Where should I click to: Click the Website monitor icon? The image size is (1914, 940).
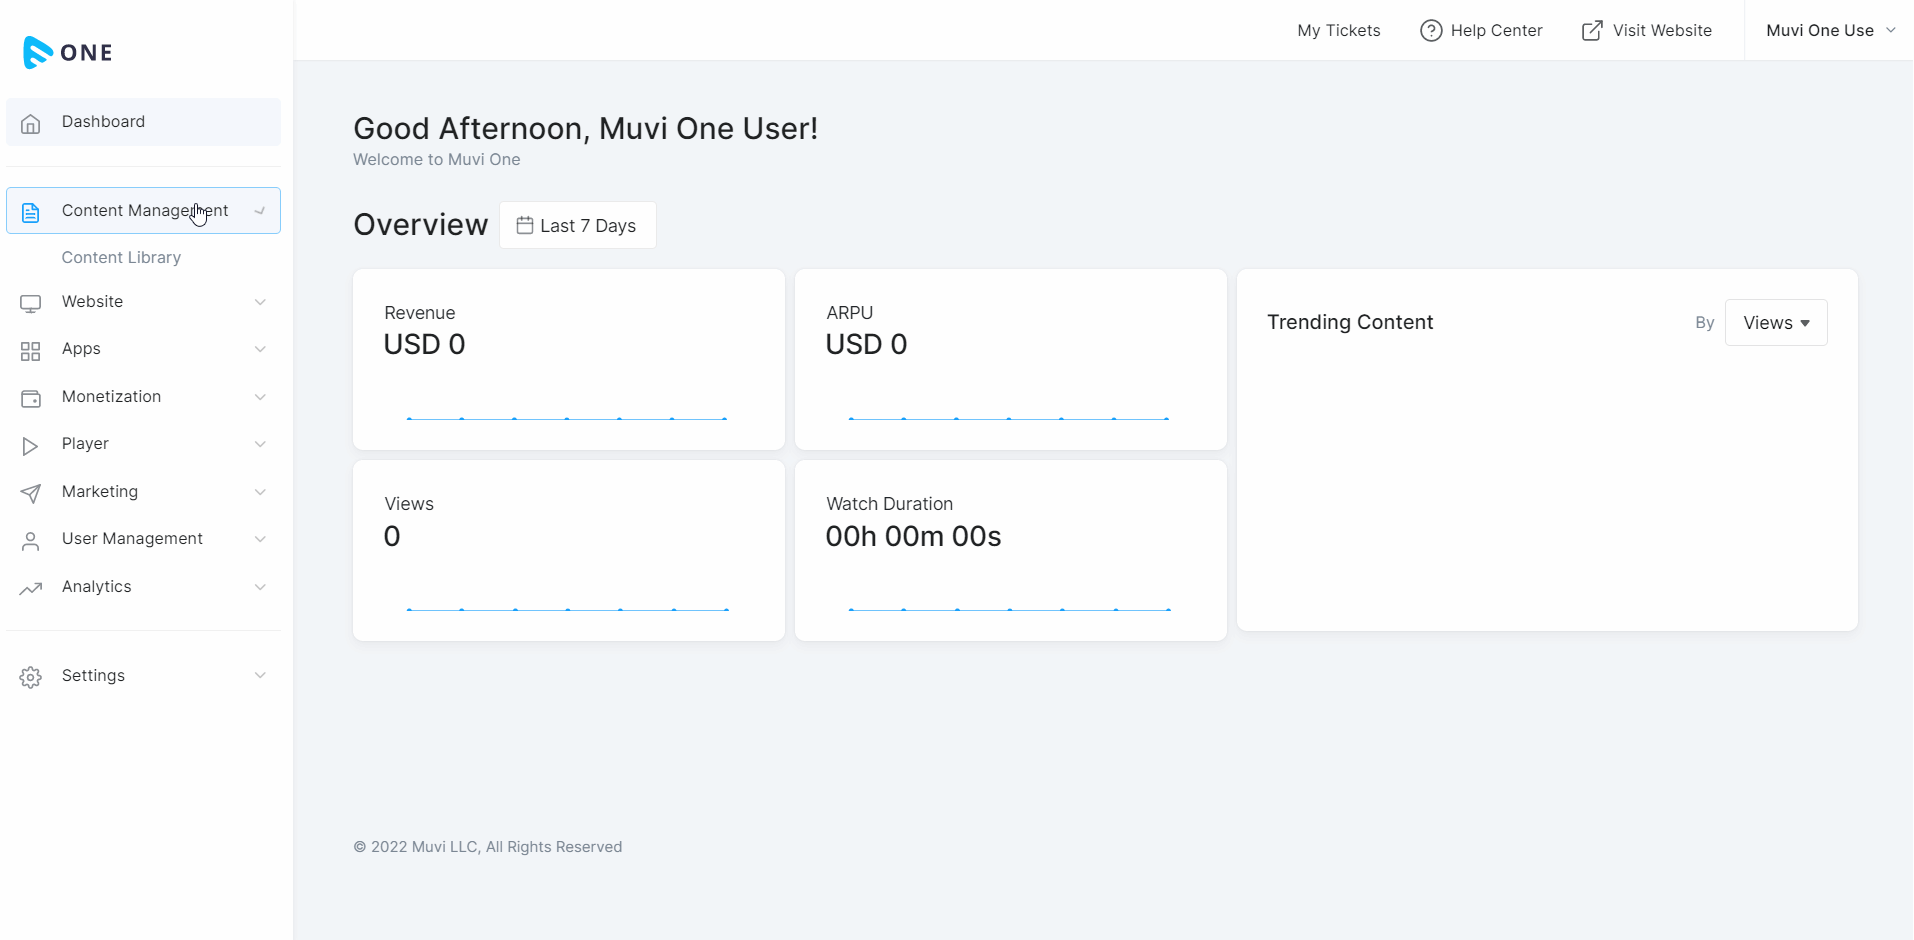(x=31, y=303)
